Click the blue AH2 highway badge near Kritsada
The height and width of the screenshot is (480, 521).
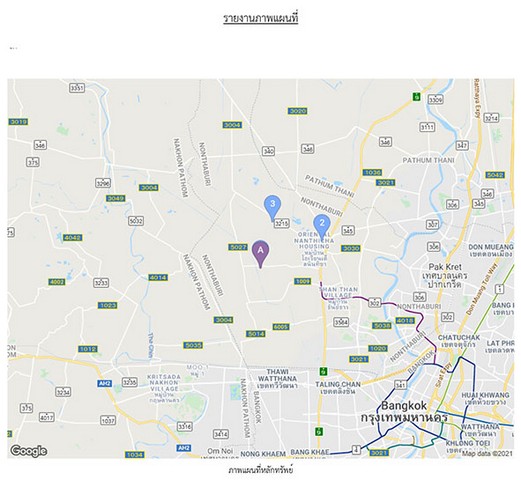pyautogui.click(x=104, y=383)
